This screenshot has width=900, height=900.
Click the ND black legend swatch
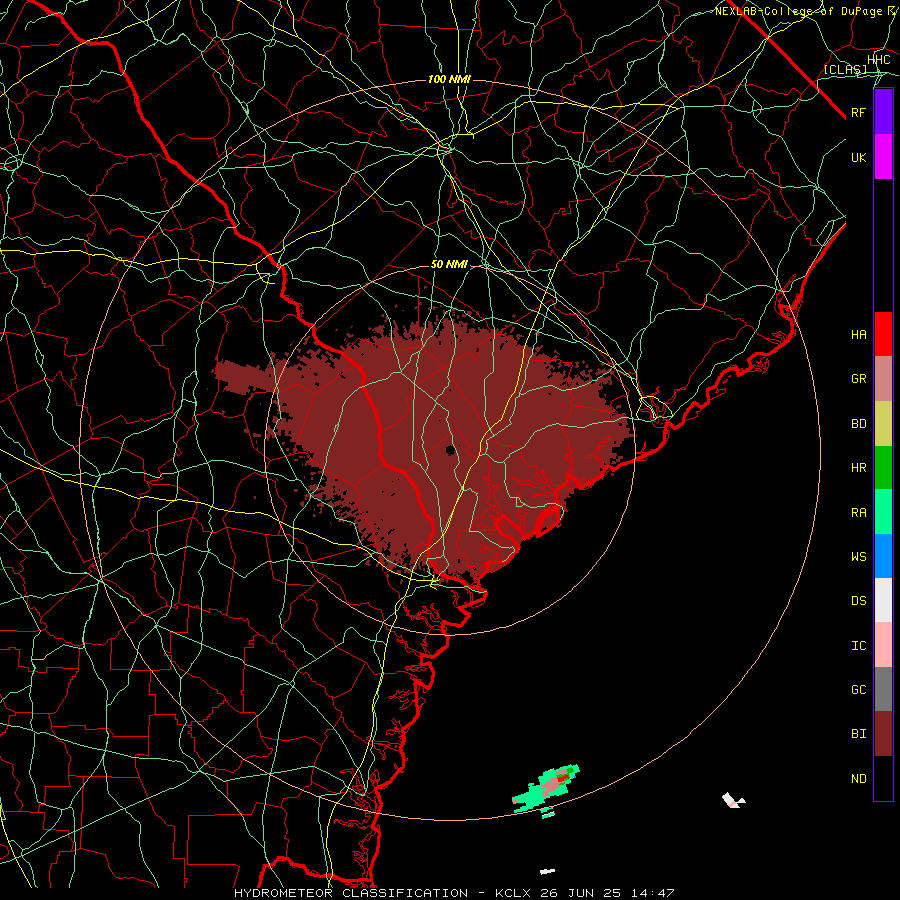(883, 778)
